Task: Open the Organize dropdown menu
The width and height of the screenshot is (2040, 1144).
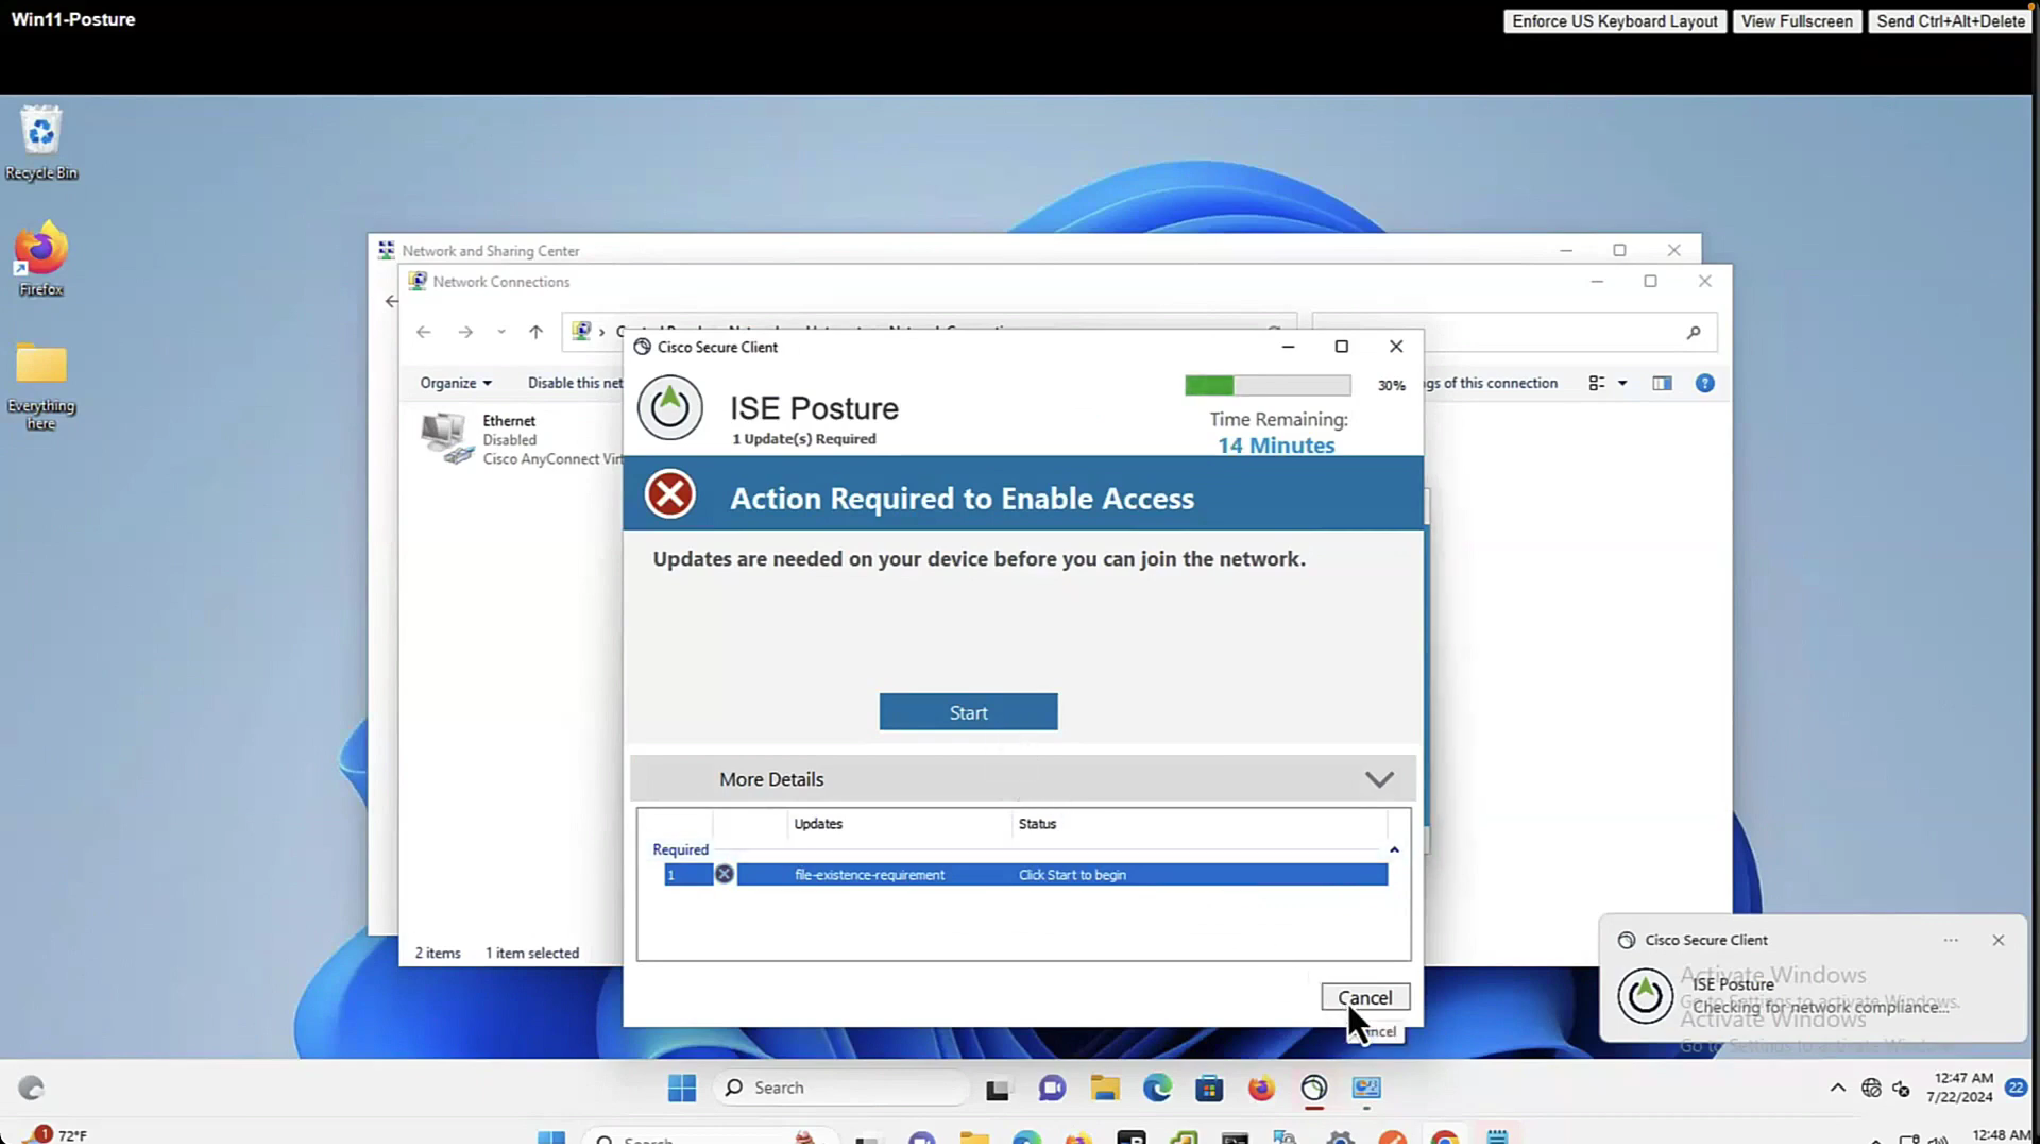Action: pos(455,383)
